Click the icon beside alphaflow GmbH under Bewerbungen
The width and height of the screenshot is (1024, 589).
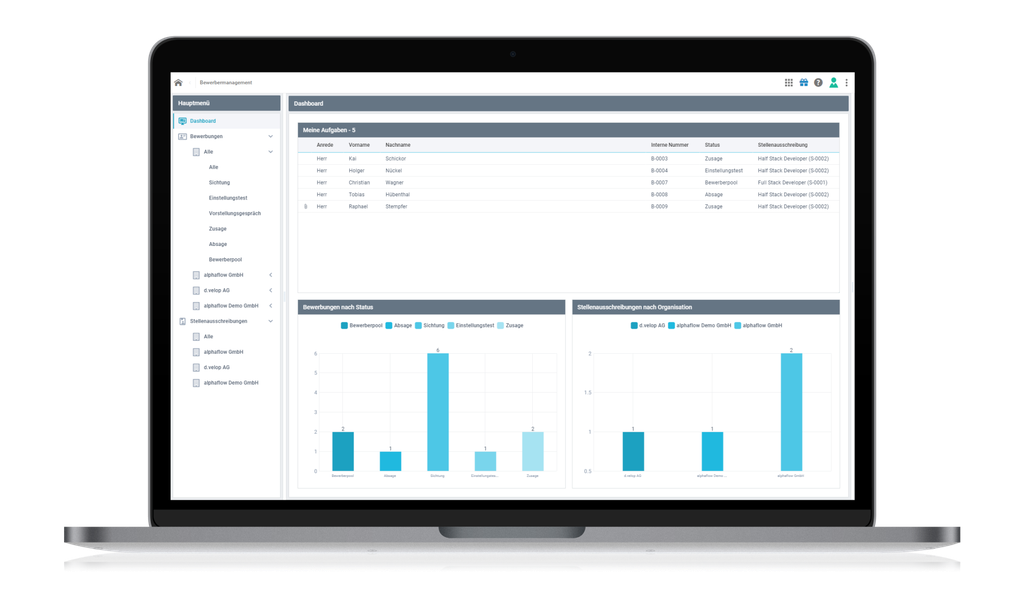pos(196,275)
